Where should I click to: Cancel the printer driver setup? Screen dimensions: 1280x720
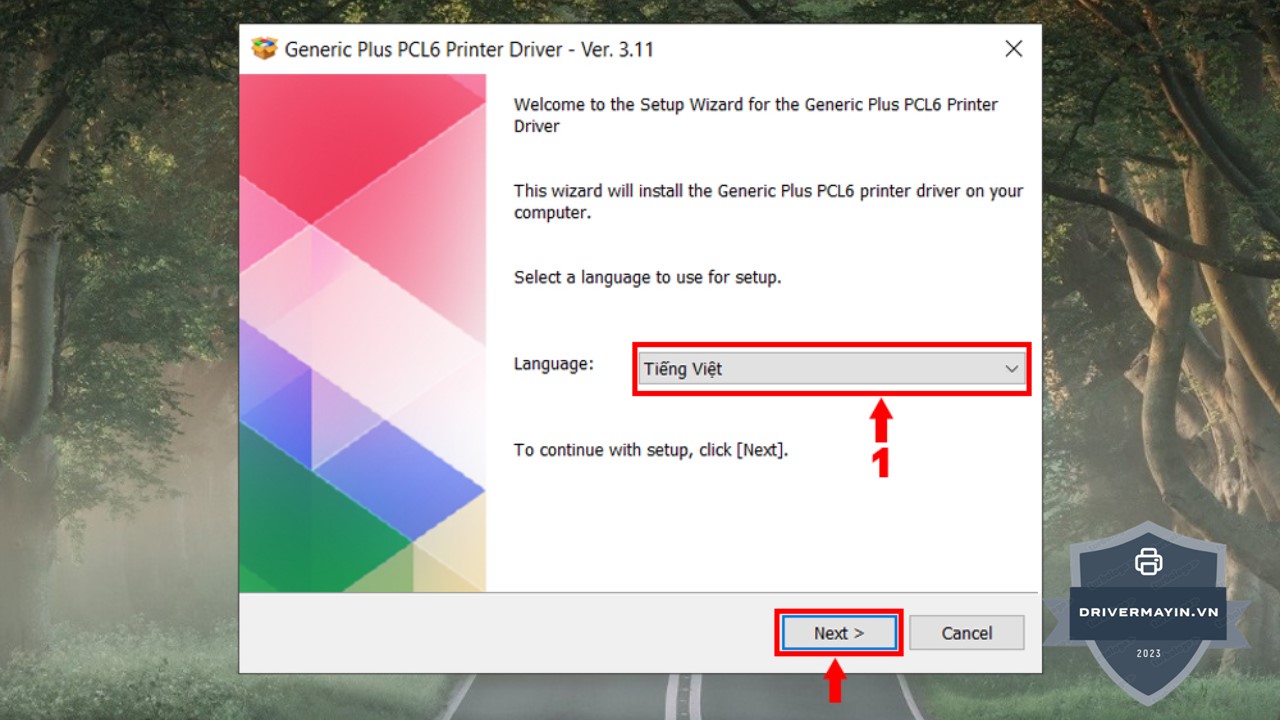(x=967, y=633)
